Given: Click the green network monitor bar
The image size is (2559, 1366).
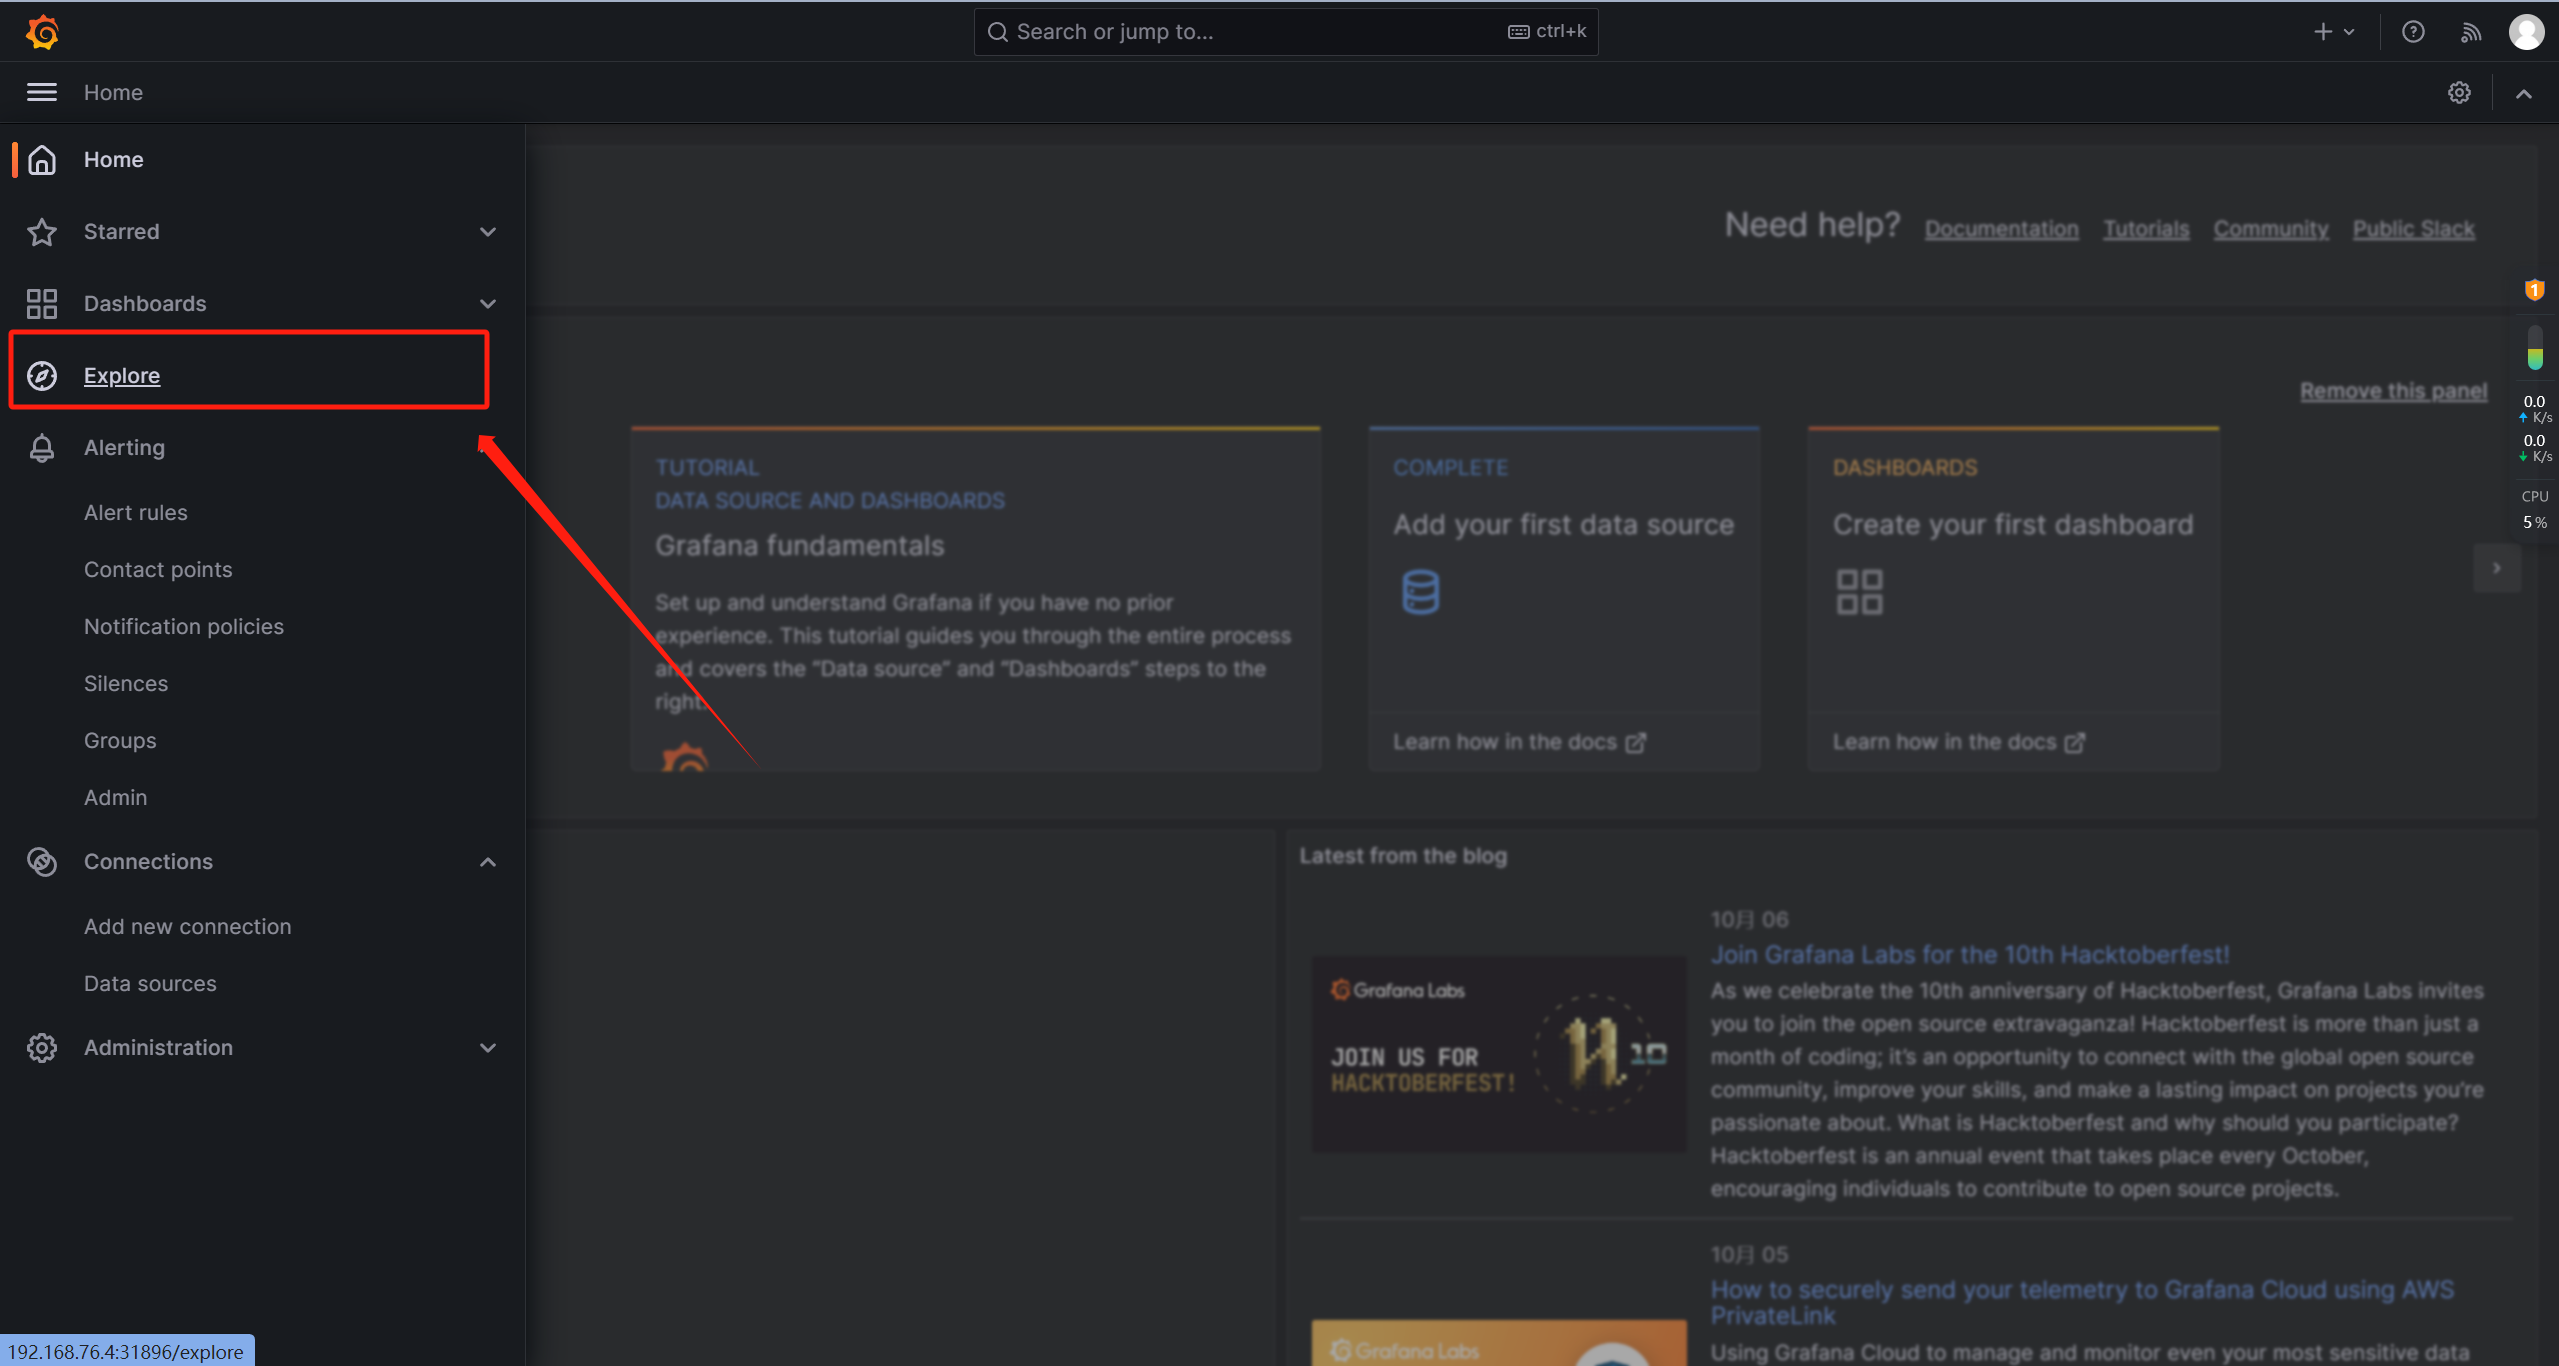Looking at the screenshot, I should pos(2535,349).
